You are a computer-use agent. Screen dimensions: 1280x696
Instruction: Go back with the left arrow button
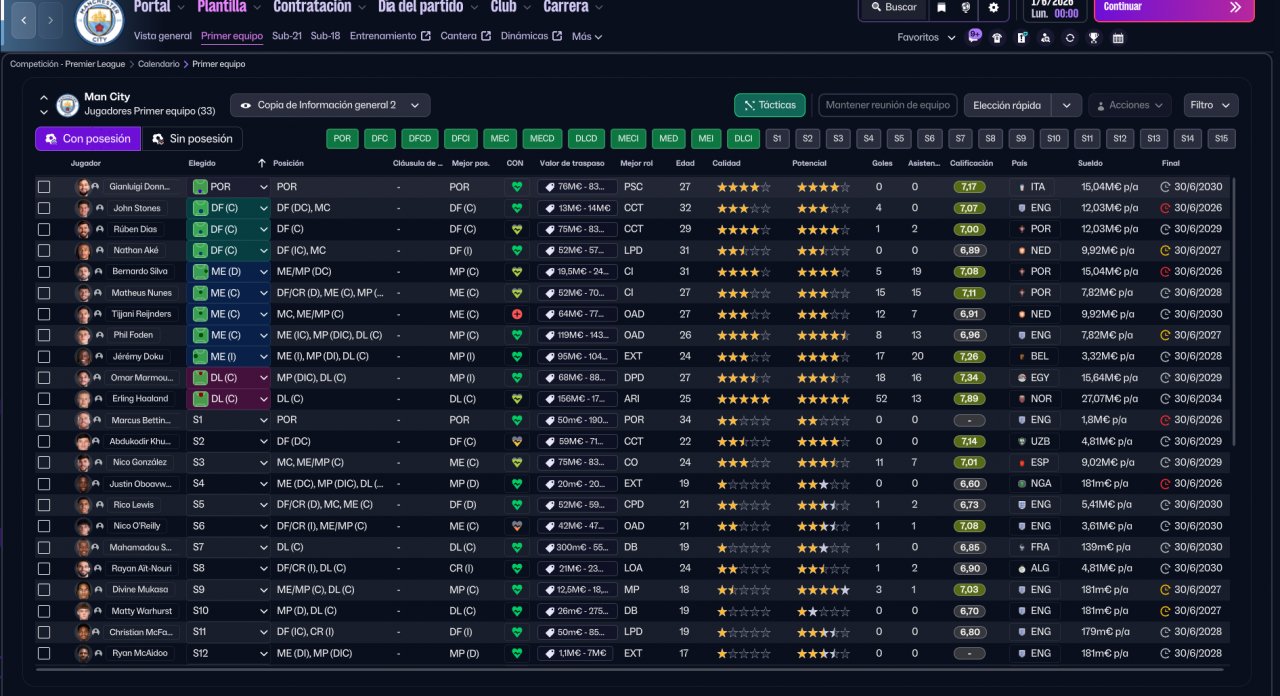[x=23, y=20]
